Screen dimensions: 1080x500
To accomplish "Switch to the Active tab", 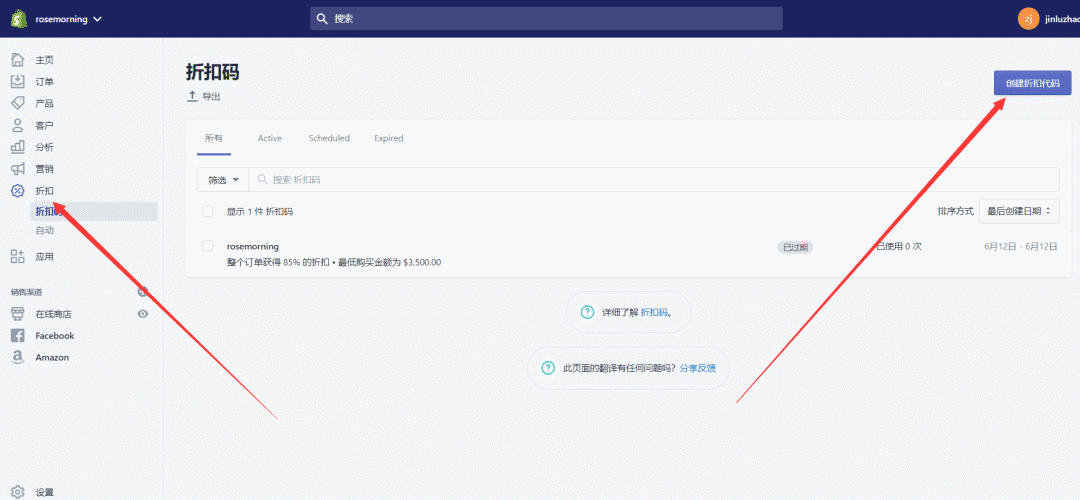I will (270, 138).
